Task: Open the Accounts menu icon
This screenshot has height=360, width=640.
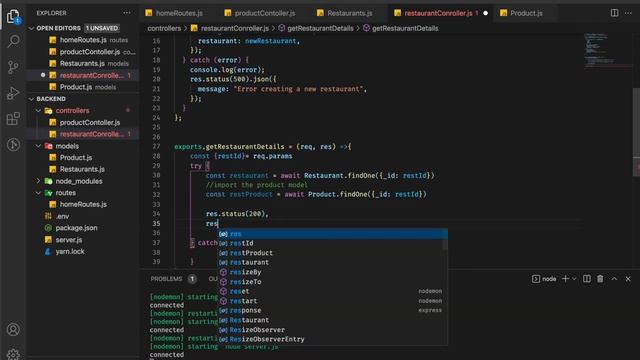Action: point(13,329)
